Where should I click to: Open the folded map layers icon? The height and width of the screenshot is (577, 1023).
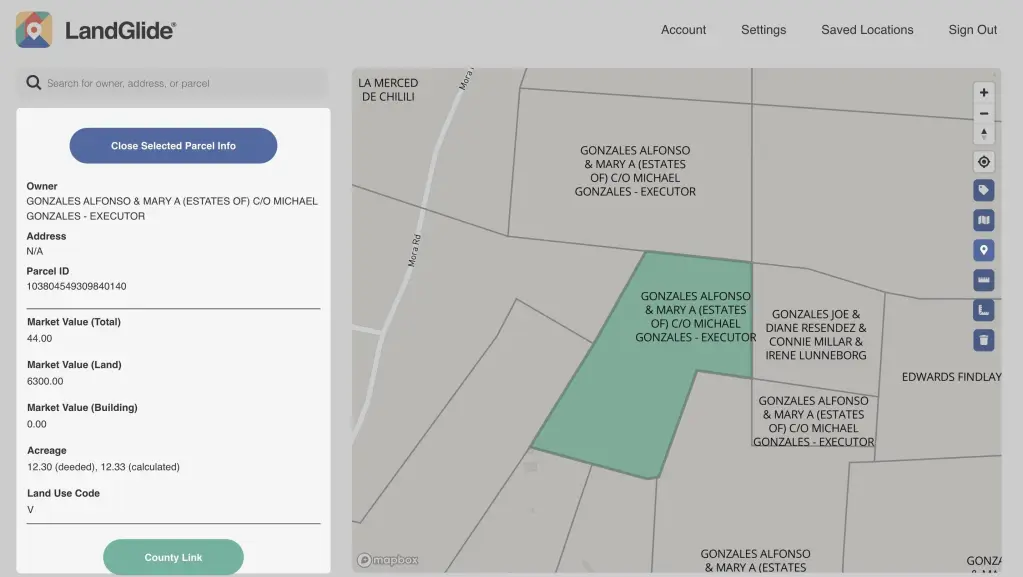984,220
